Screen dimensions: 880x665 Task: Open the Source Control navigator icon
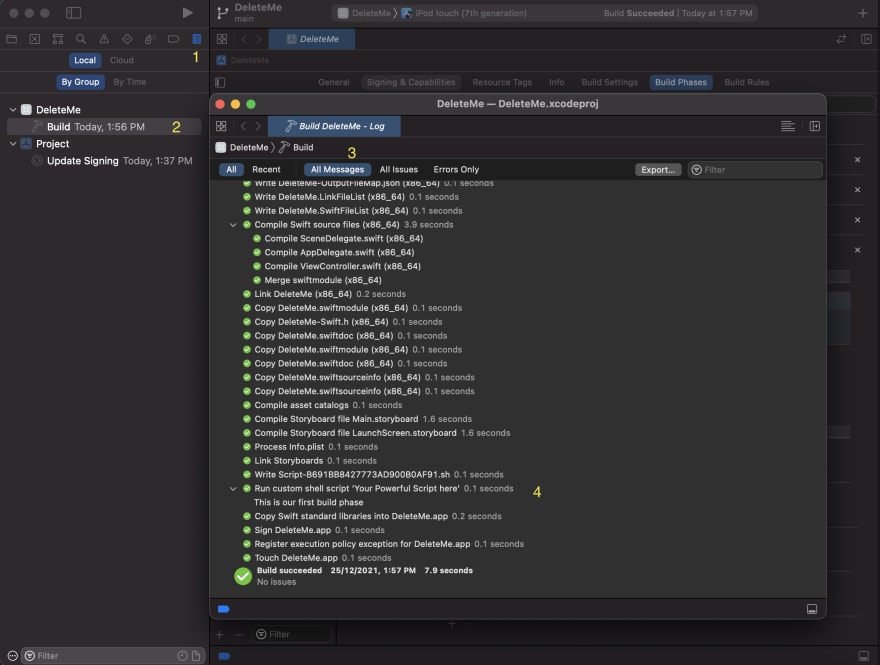click(x=35, y=39)
